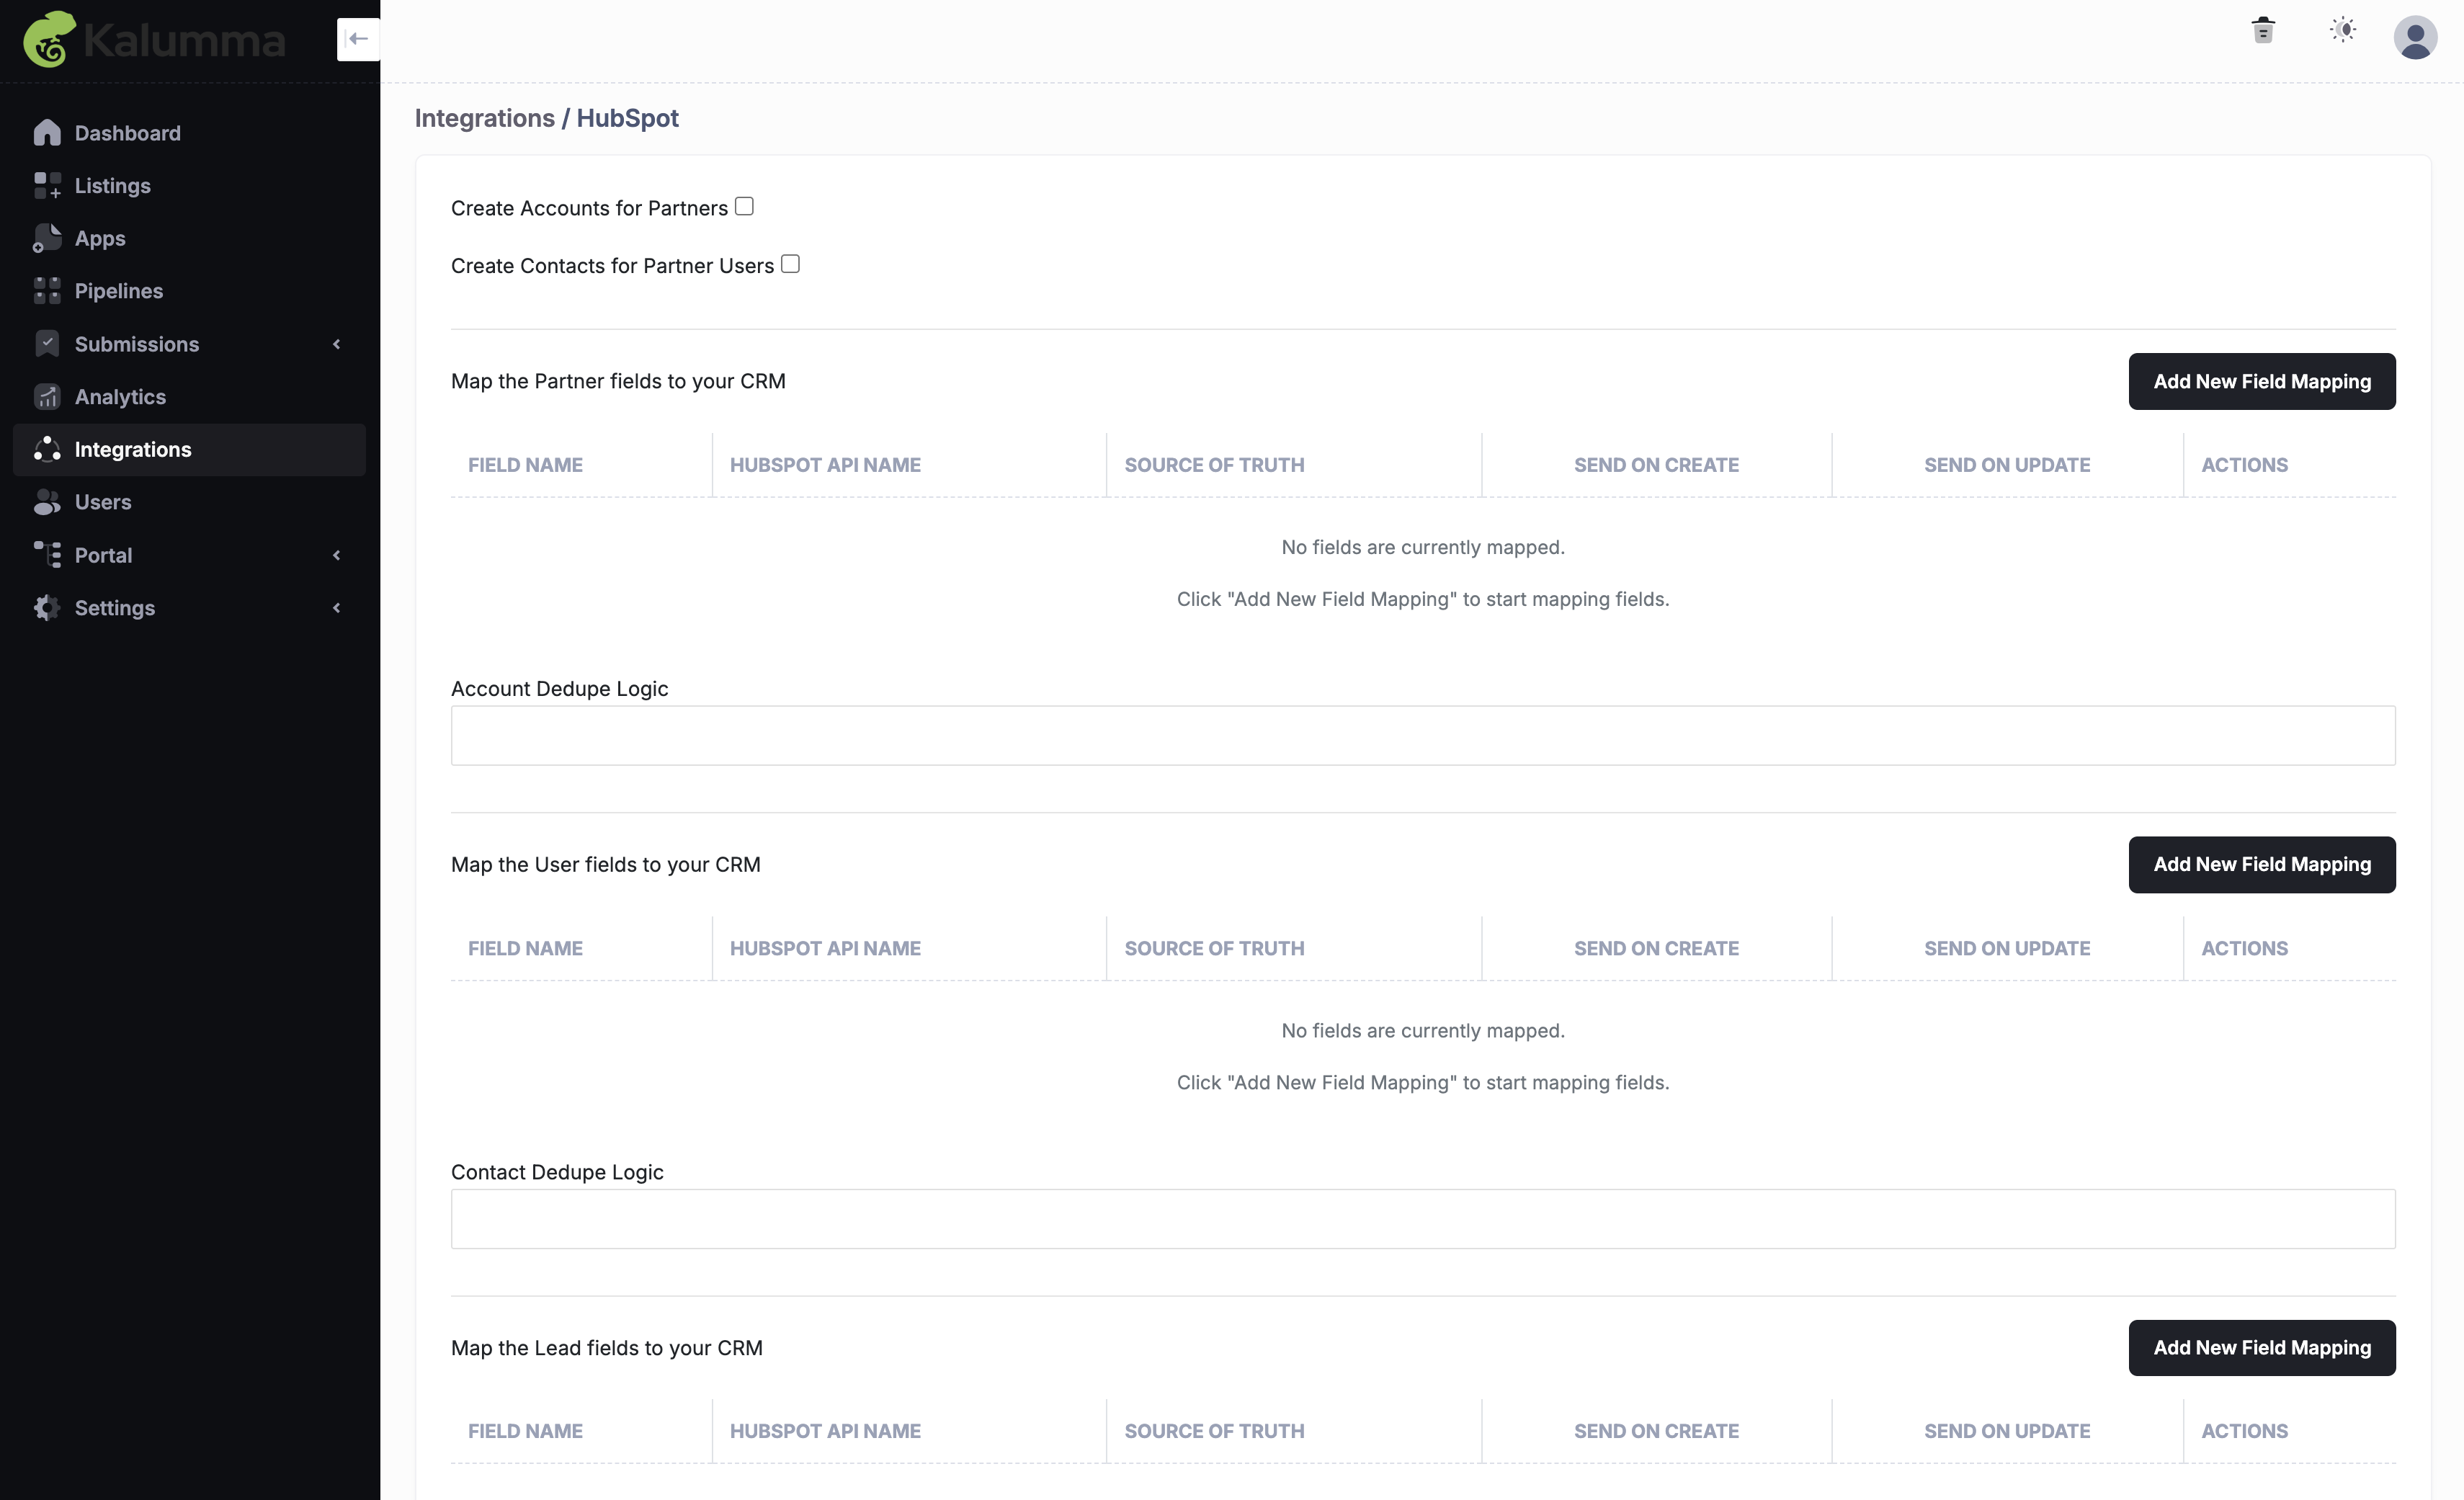Click the Integrations breadcrumb link
The image size is (2464, 1500).
(485, 118)
